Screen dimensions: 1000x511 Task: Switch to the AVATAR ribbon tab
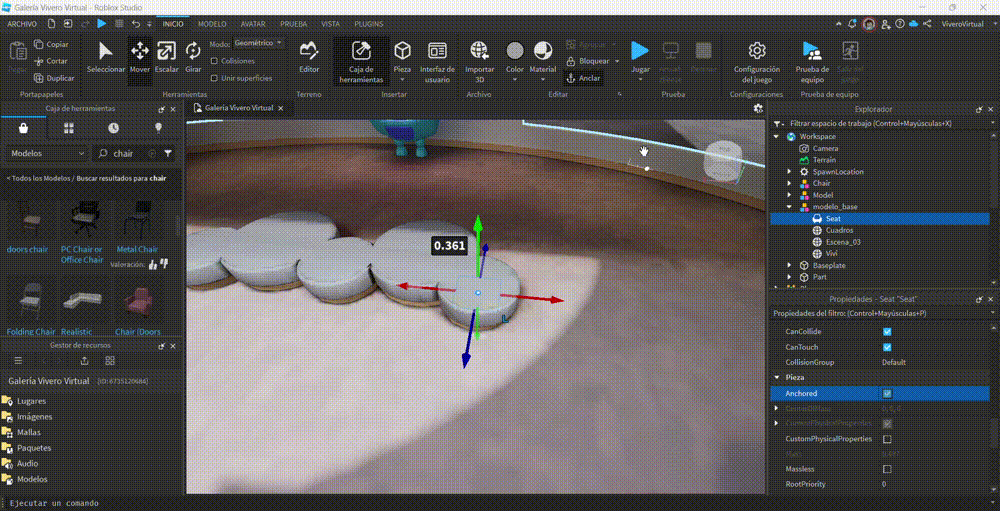tap(253, 24)
